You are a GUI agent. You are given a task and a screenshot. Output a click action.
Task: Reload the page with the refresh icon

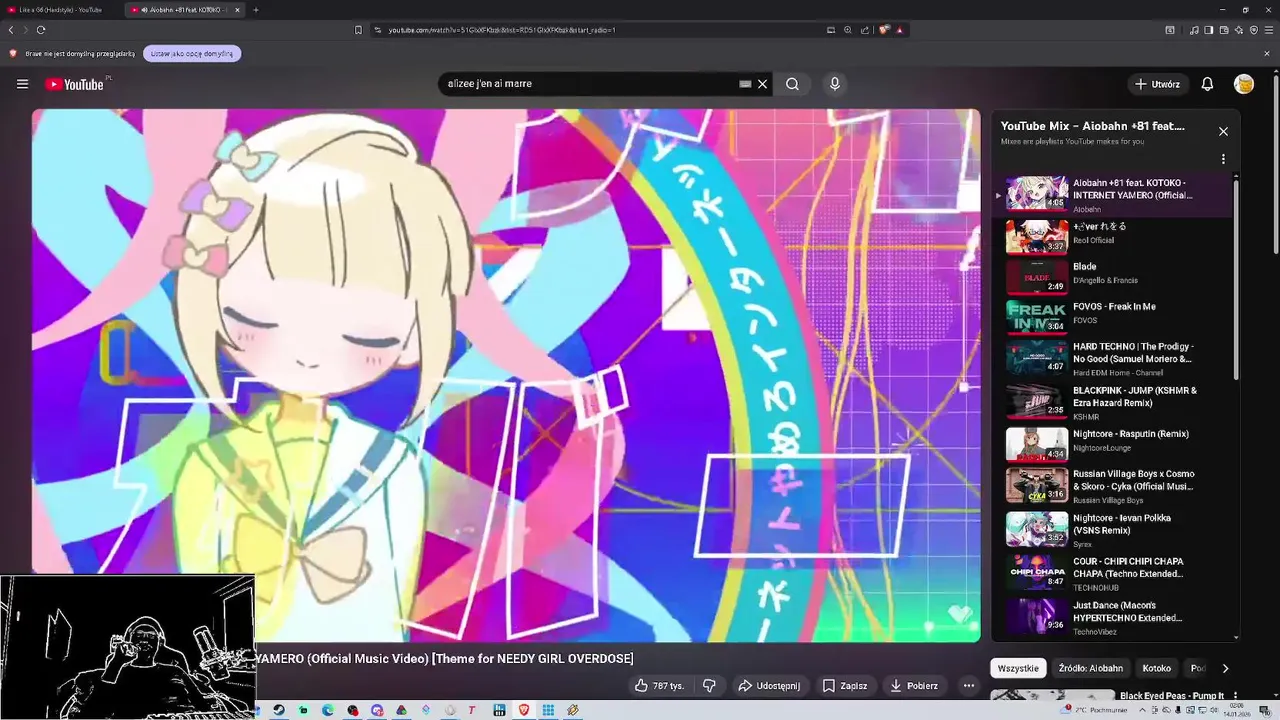[x=41, y=30]
